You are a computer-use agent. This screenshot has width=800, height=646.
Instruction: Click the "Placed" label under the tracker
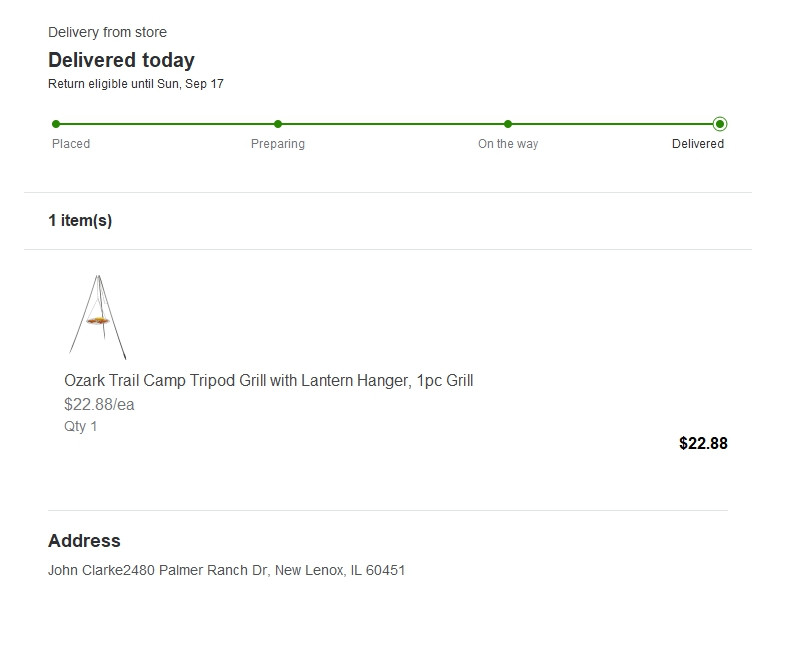click(71, 144)
